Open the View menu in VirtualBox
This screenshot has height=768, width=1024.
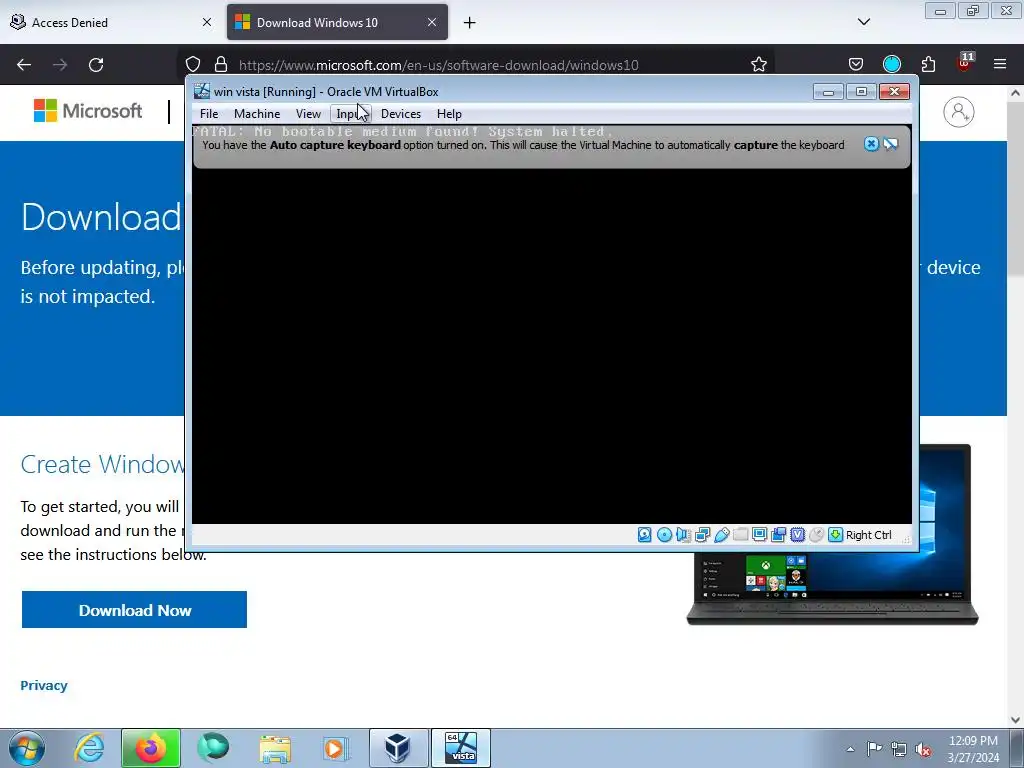308,114
